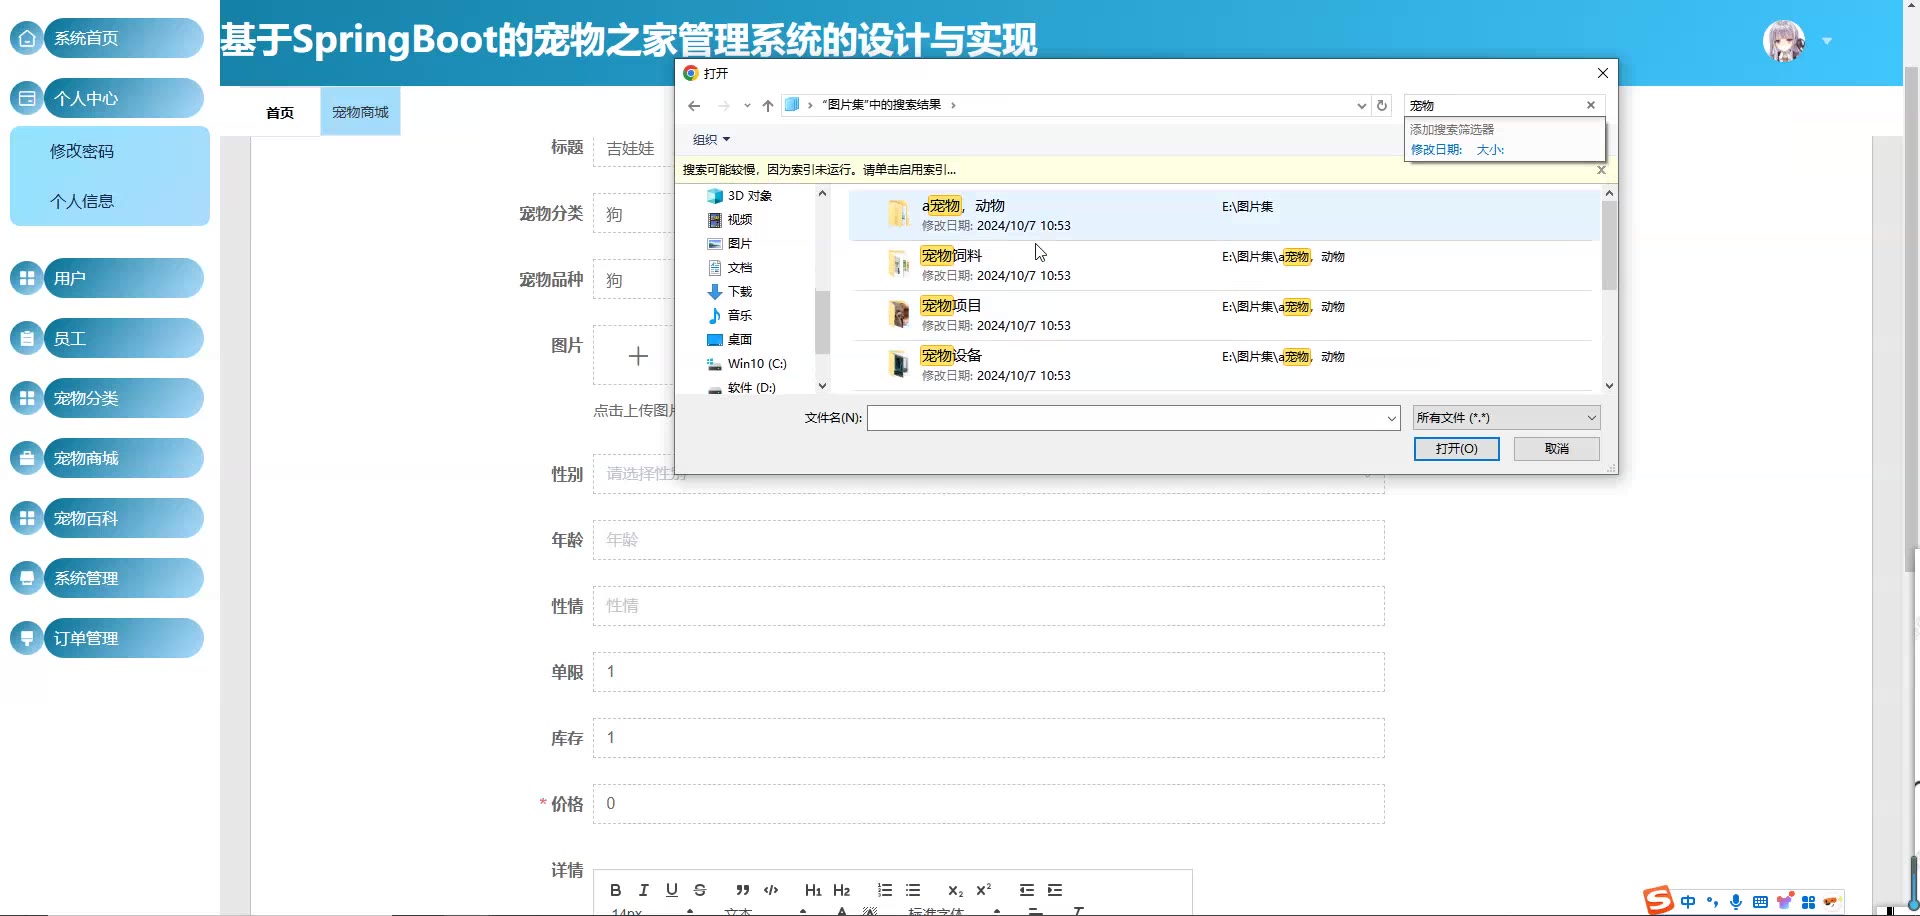Go up one folder level

[x=768, y=105]
